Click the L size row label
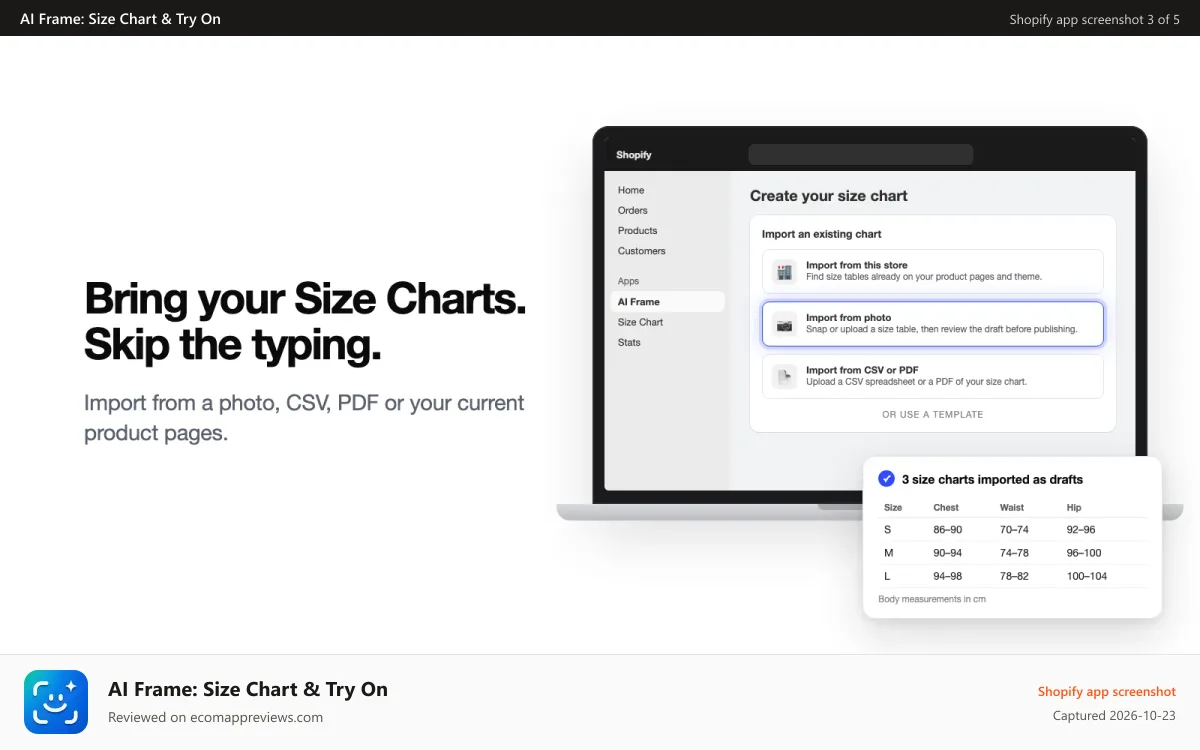Viewport: 1200px width, 750px height. [x=887, y=576]
